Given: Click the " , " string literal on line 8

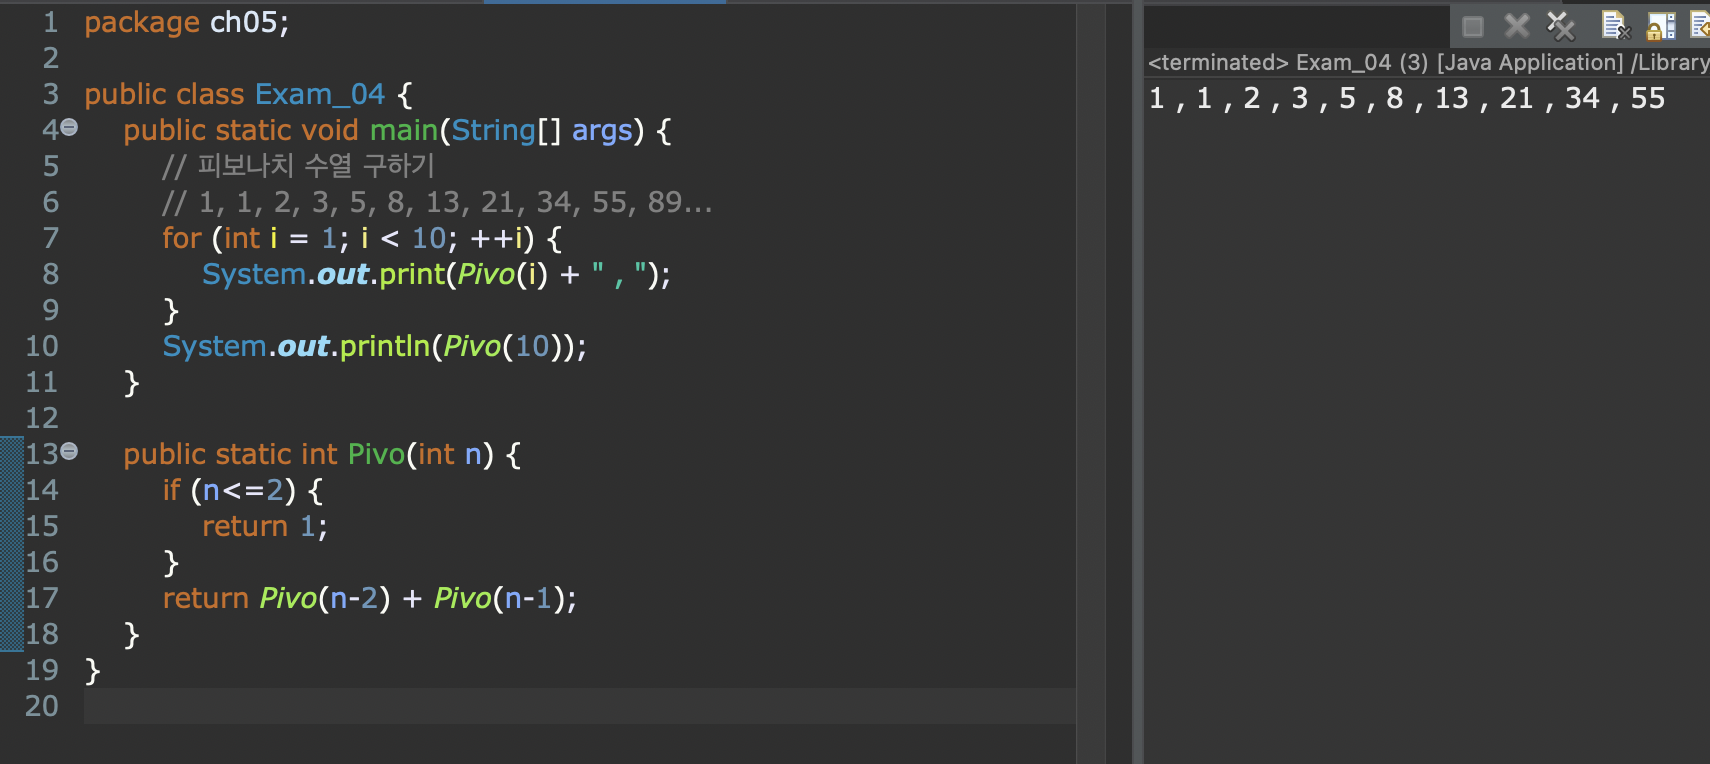Looking at the screenshot, I should click(620, 274).
